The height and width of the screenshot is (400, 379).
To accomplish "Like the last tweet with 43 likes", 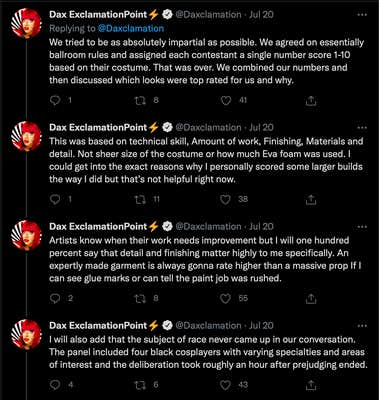I will click(x=226, y=385).
